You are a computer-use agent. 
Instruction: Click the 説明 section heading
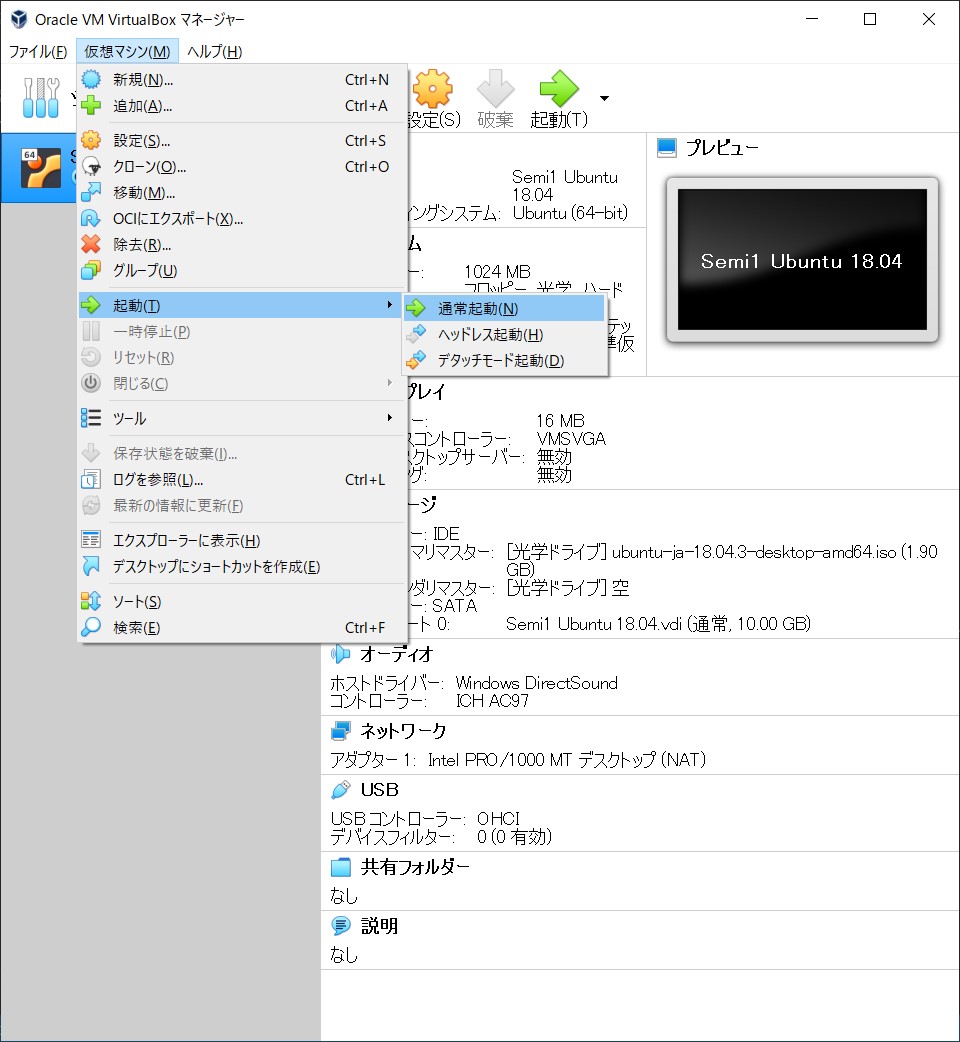[x=379, y=925]
